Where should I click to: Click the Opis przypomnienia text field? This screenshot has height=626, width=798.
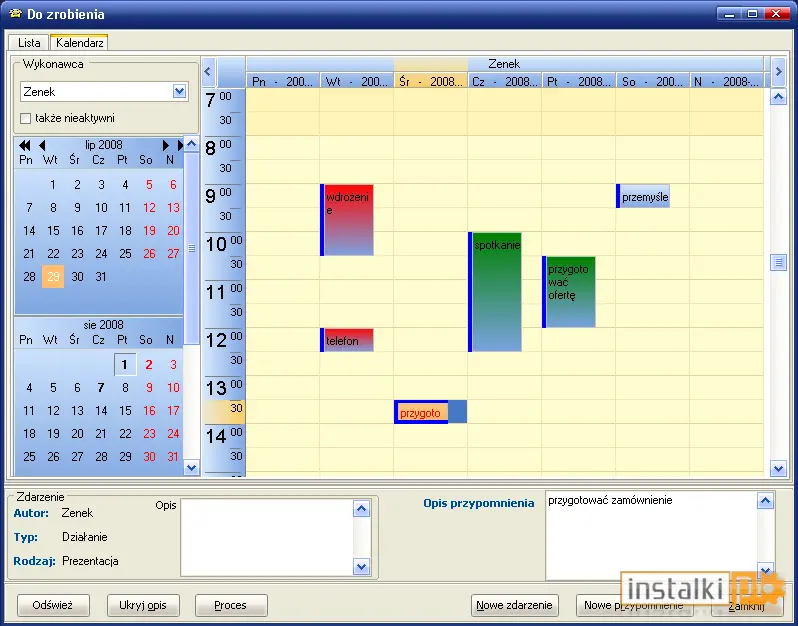[651, 535]
